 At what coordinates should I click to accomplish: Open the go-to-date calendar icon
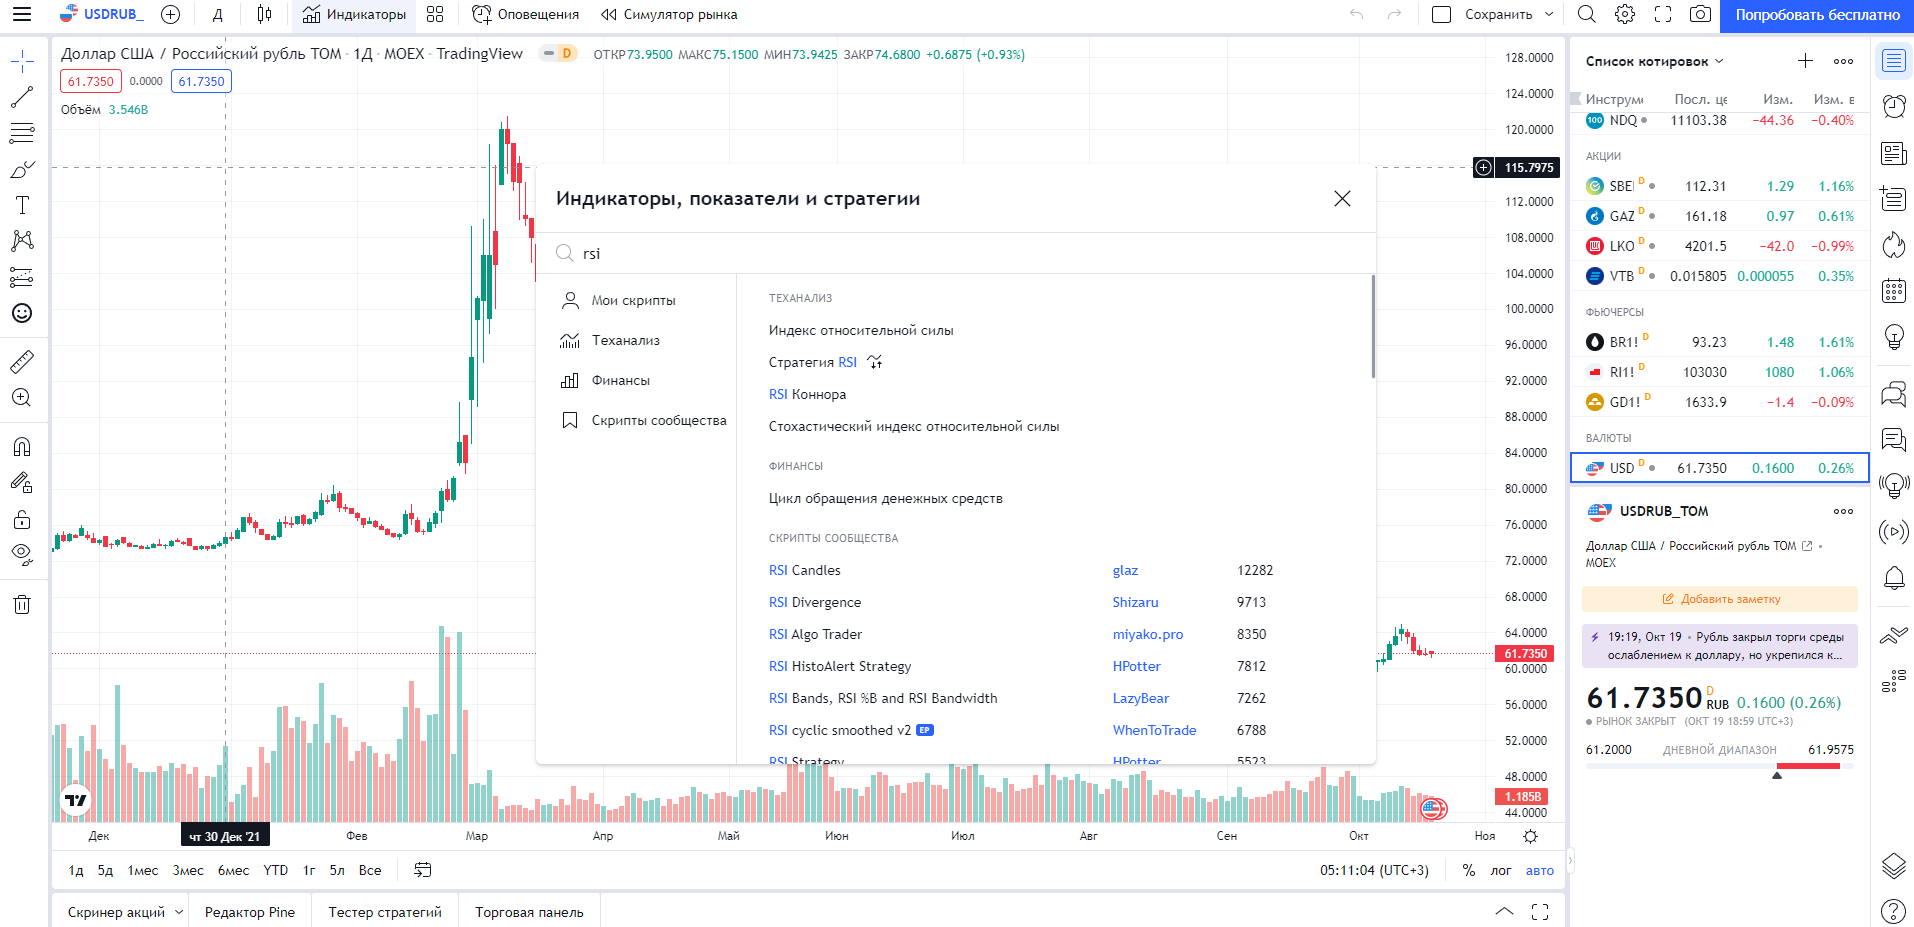coord(423,870)
